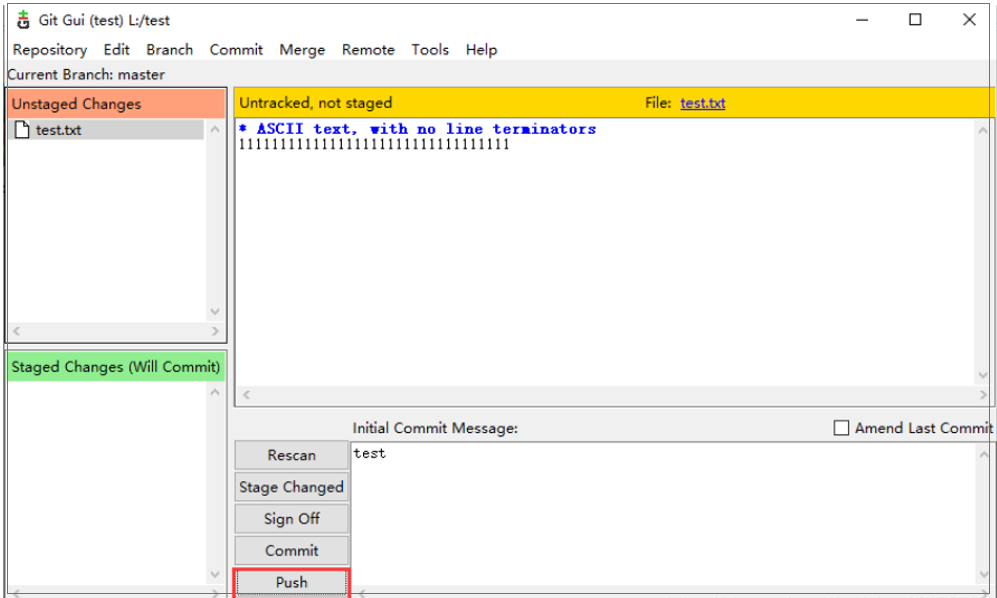Image resolution: width=997 pixels, height=598 pixels.
Task: Click the line of 1s in diff view
Action: [374, 144]
